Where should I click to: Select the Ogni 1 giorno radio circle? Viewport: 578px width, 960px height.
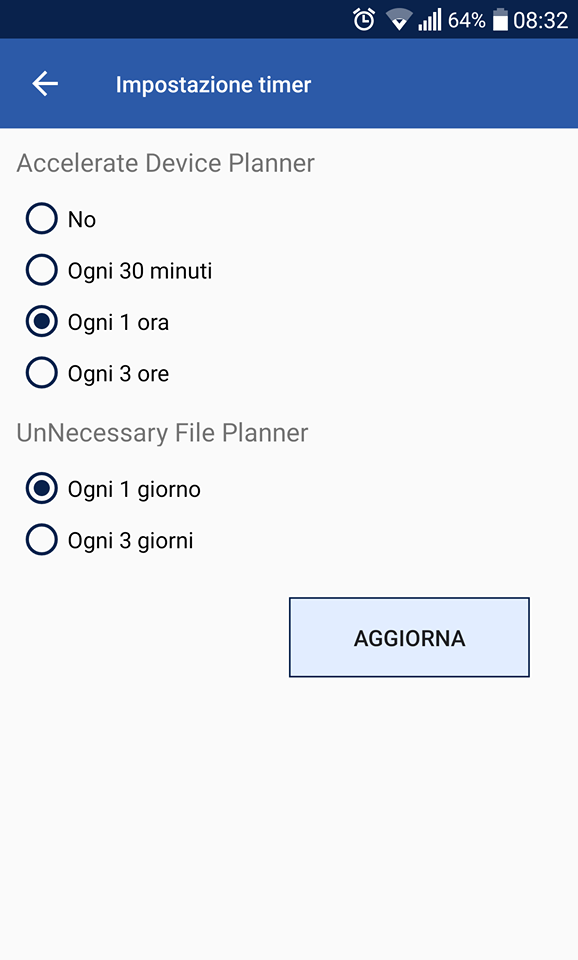[42, 489]
